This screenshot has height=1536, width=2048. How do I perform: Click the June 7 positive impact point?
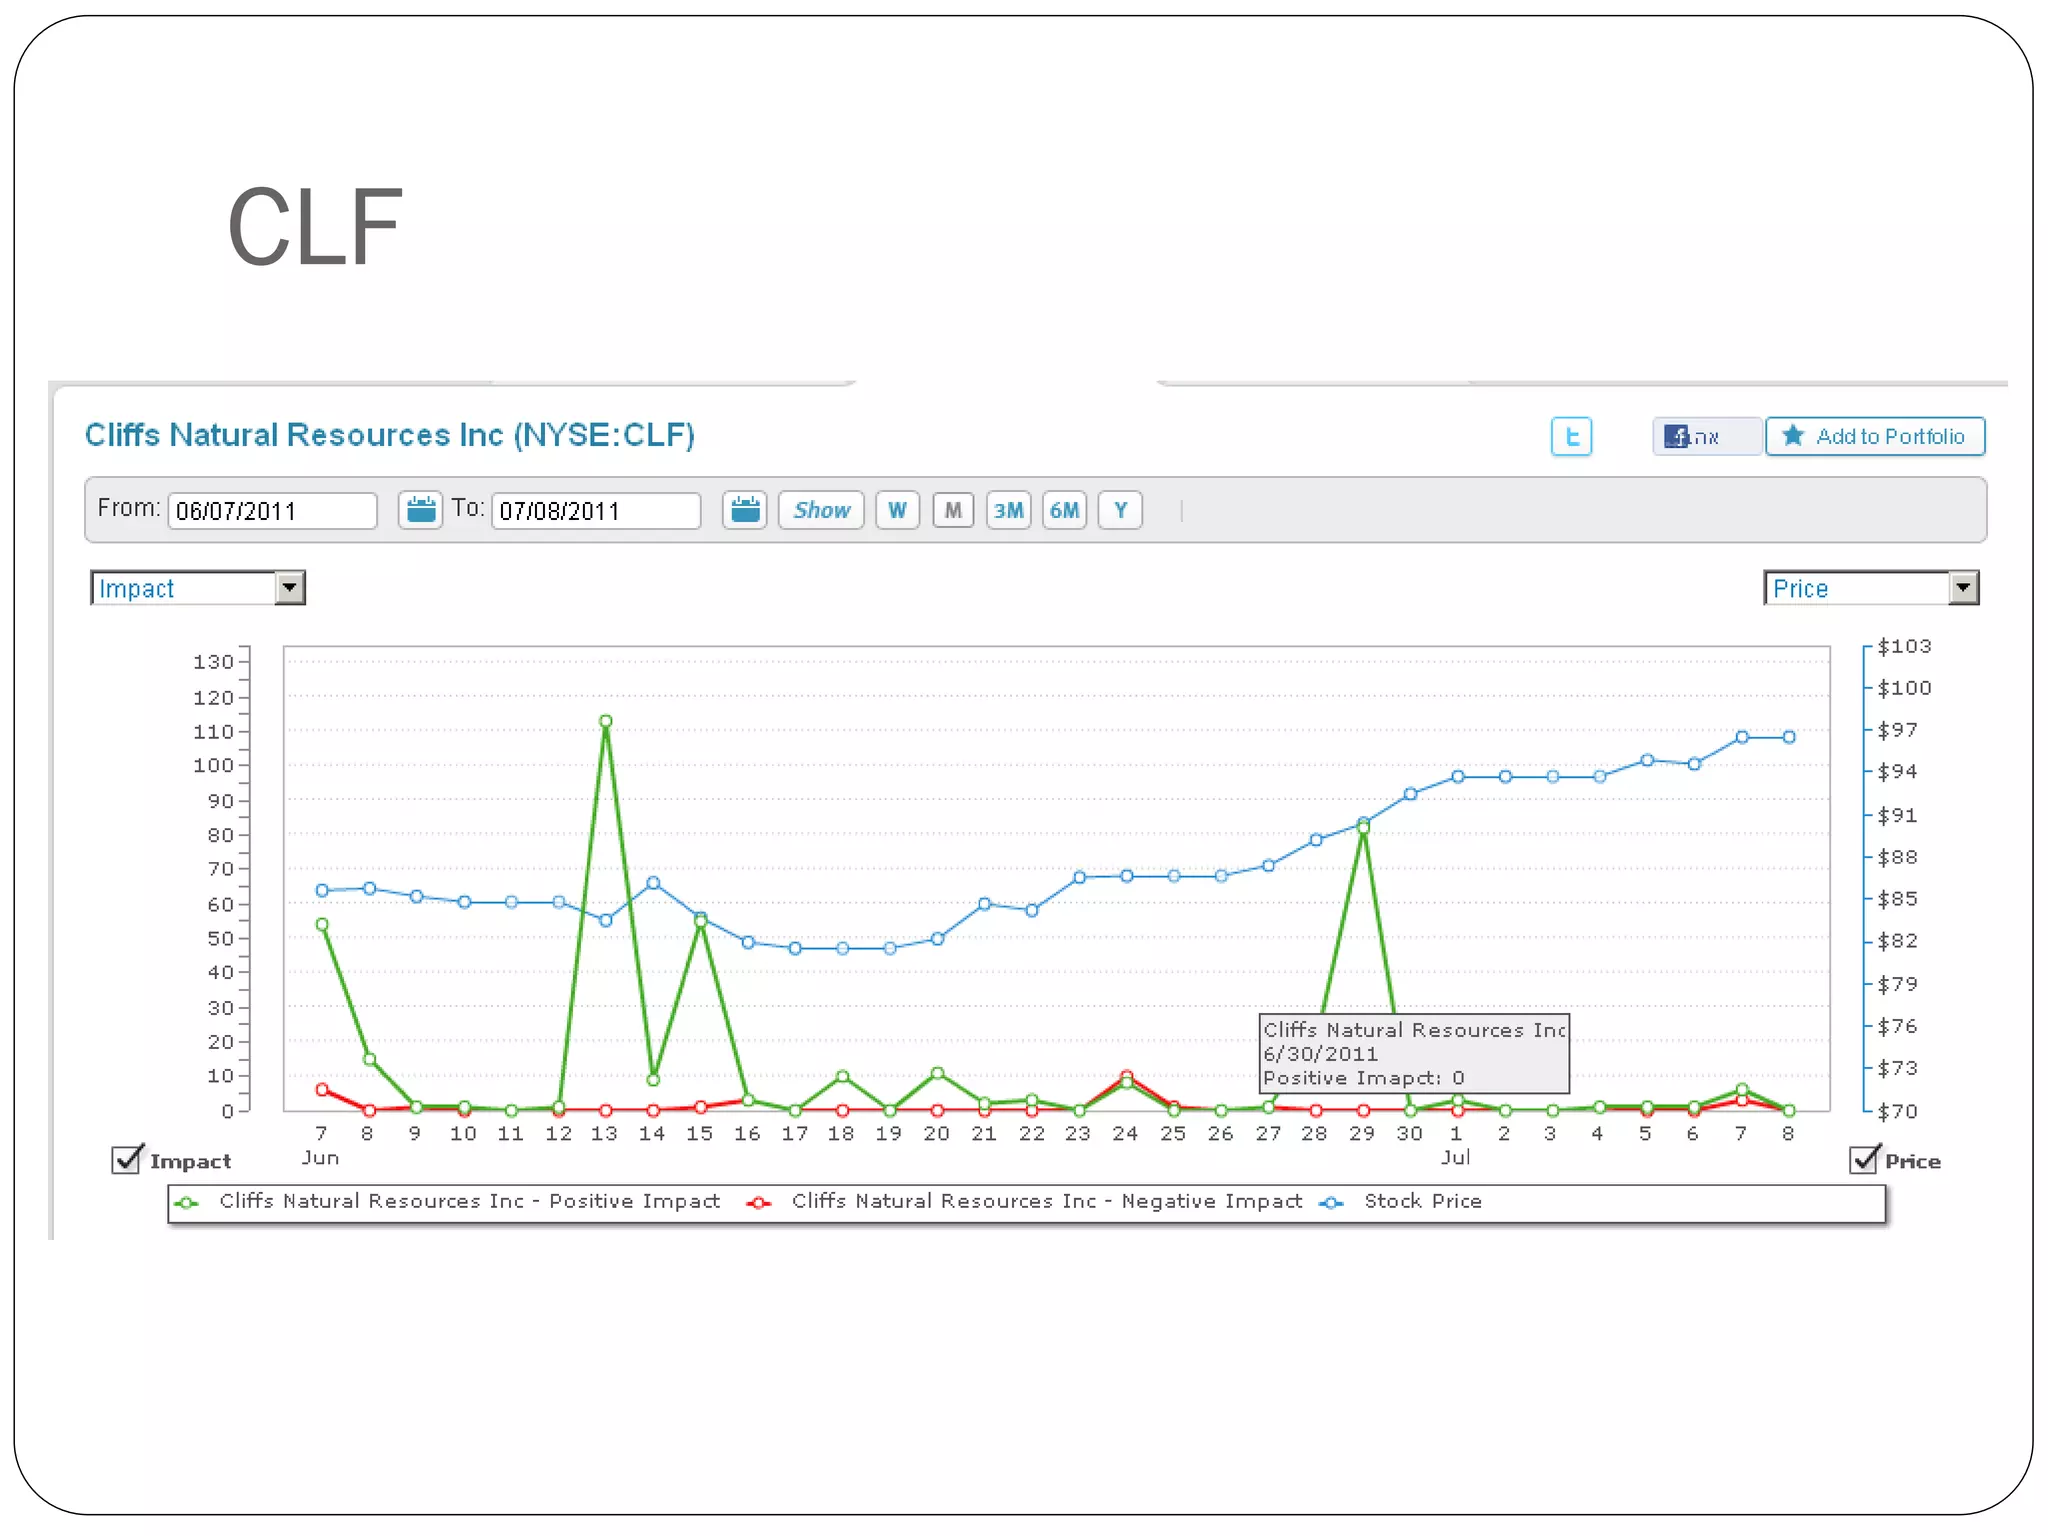(322, 925)
